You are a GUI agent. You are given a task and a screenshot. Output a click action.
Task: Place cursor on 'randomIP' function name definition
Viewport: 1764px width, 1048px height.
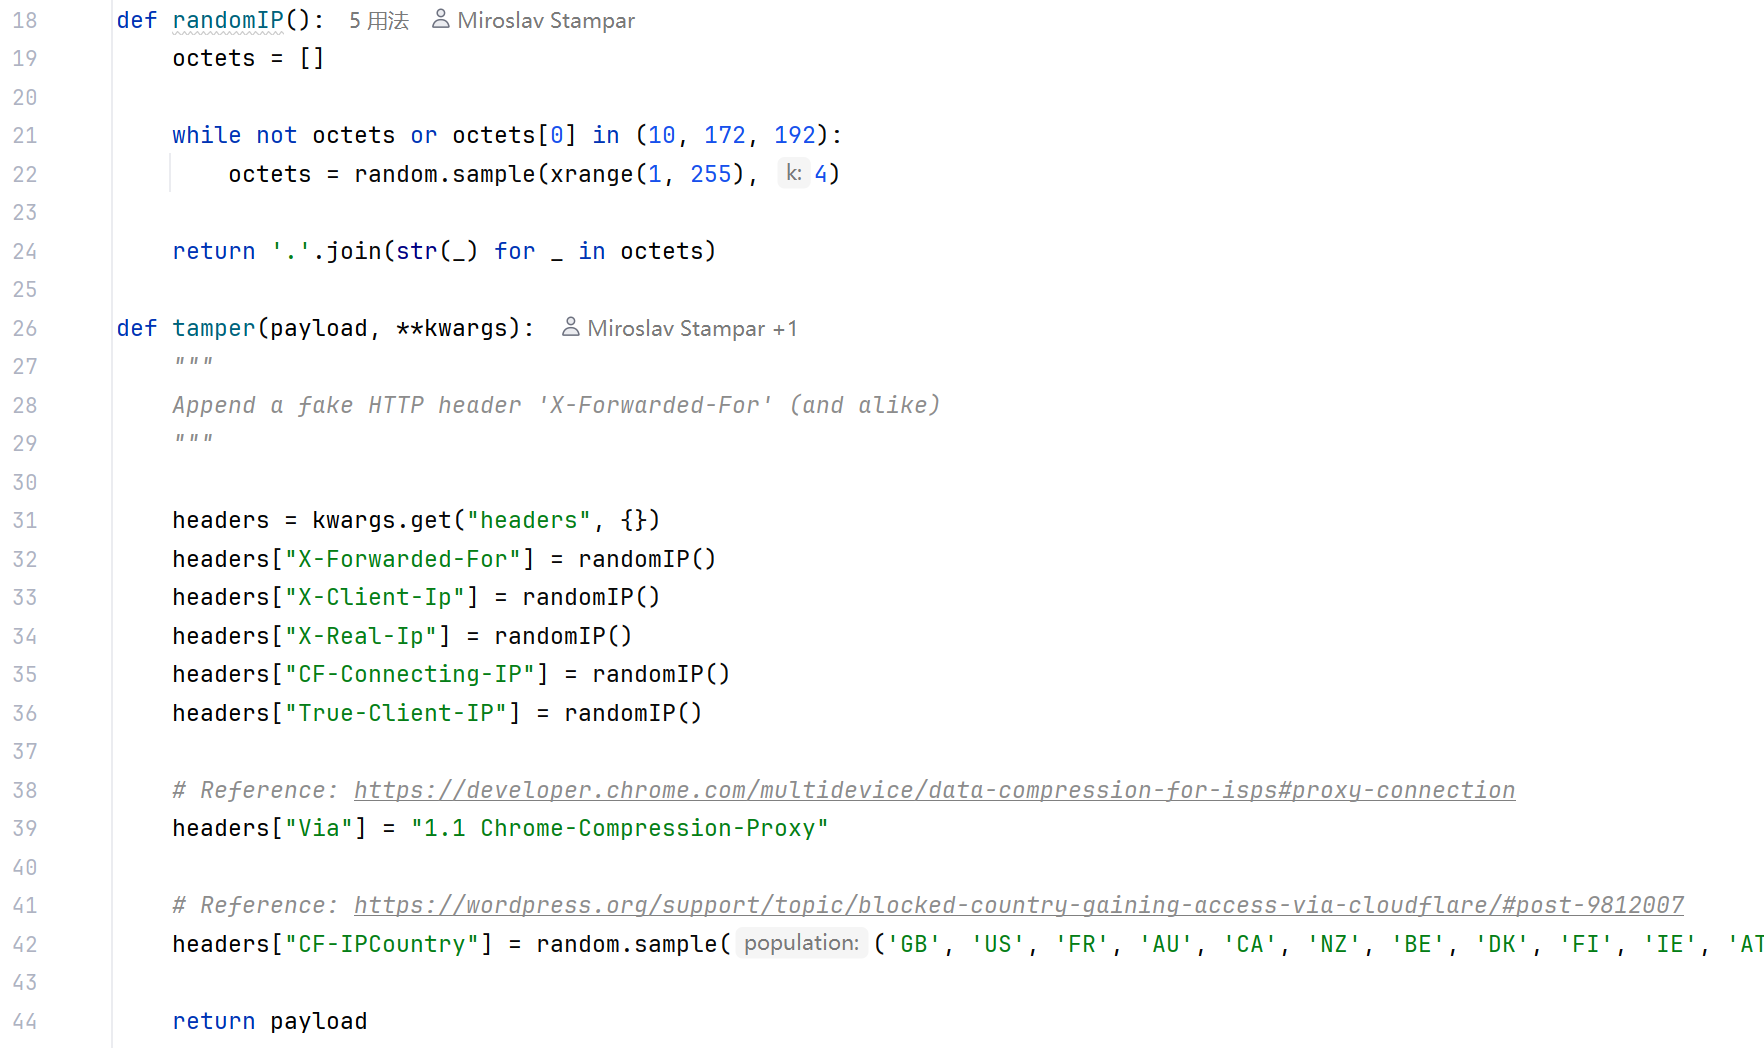pyautogui.click(x=228, y=20)
